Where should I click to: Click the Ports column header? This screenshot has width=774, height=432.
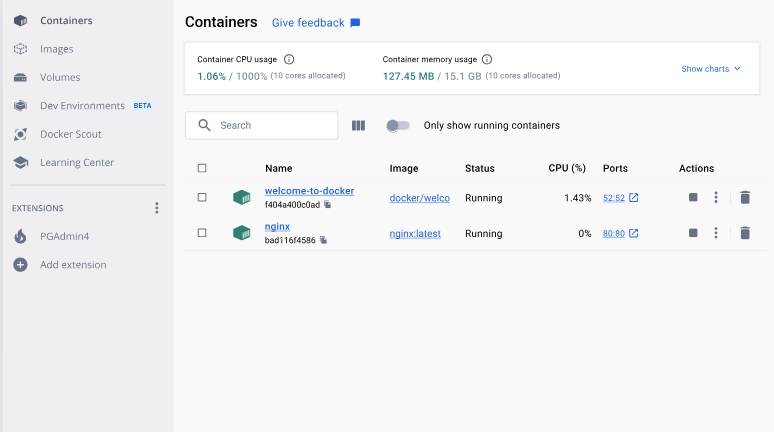[615, 168]
